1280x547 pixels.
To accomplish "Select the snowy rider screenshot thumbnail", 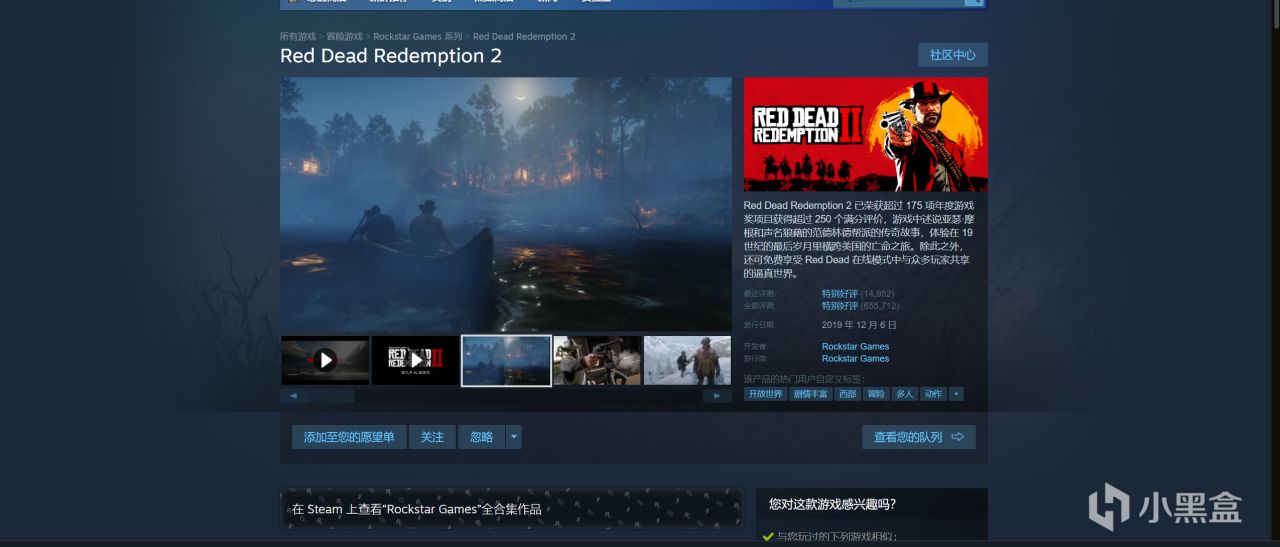I will (687, 360).
